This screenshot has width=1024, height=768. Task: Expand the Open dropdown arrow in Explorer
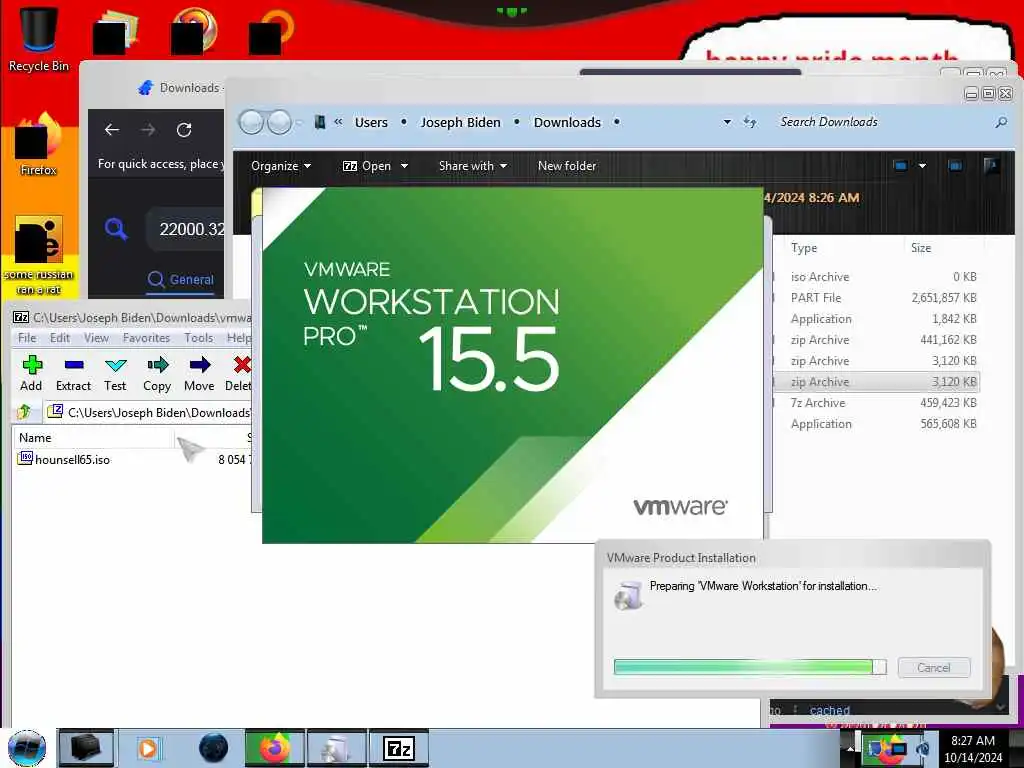point(404,166)
